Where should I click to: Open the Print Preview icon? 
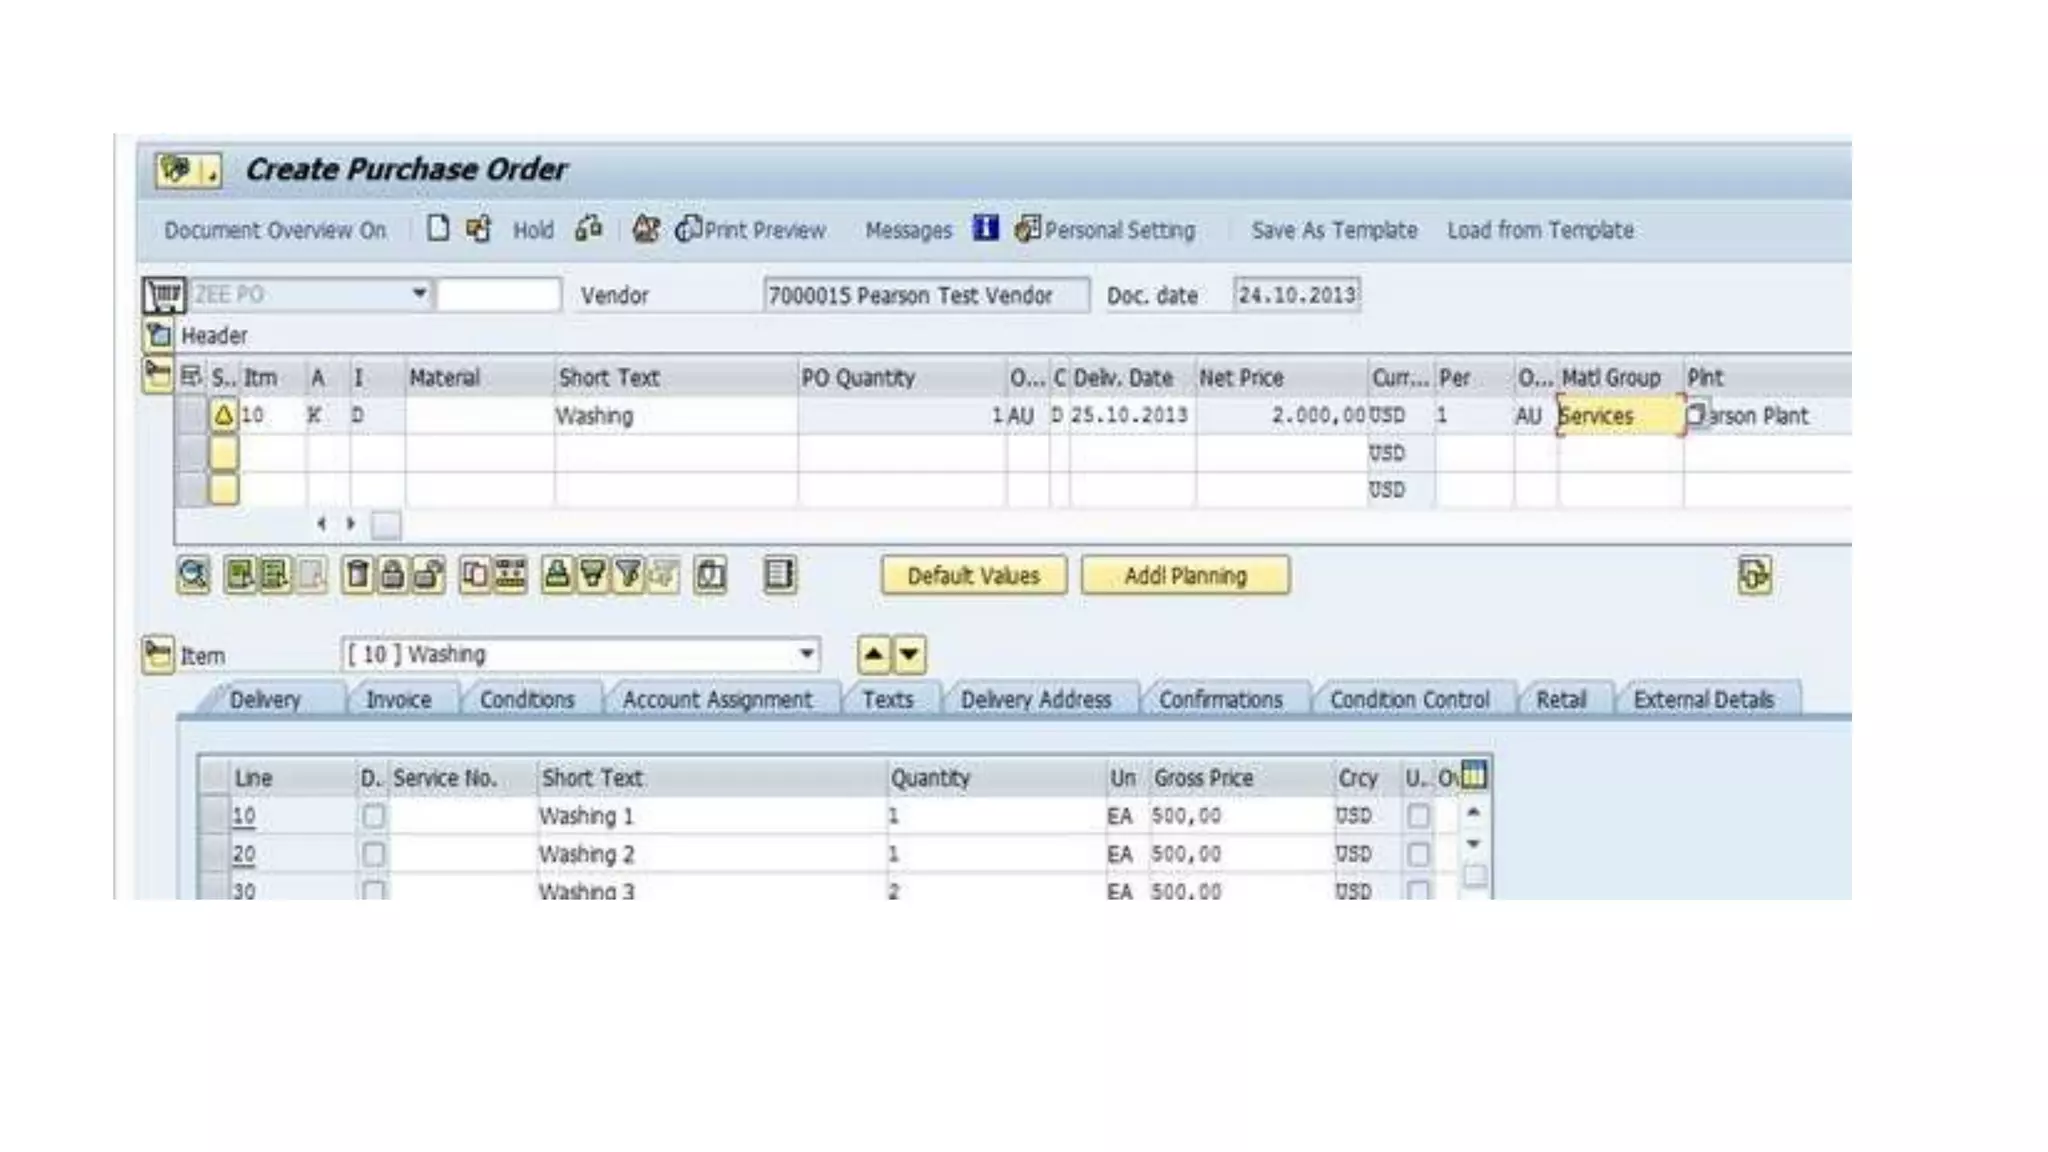click(689, 230)
